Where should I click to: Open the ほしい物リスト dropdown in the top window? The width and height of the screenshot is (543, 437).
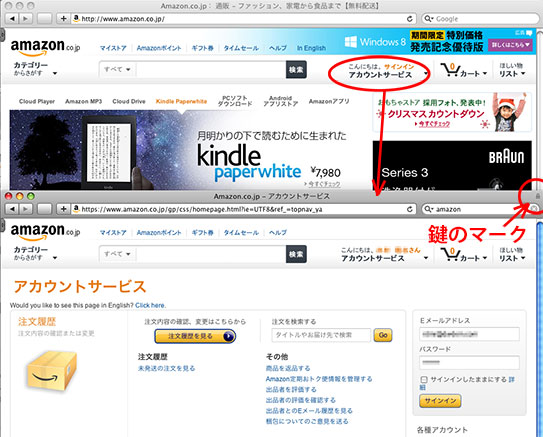click(x=512, y=70)
